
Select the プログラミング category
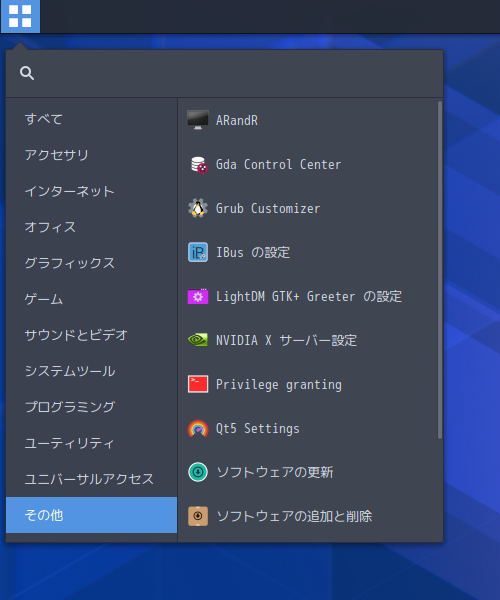coord(91,407)
